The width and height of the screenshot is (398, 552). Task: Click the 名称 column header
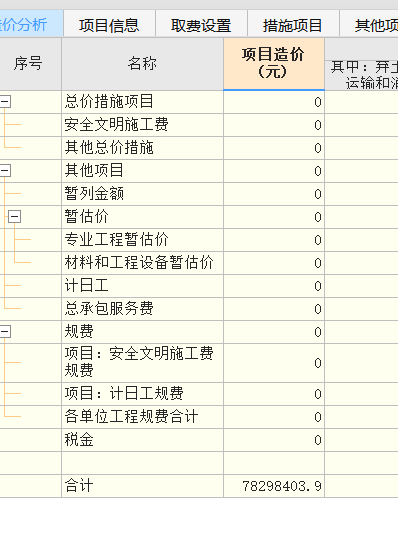(x=143, y=64)
